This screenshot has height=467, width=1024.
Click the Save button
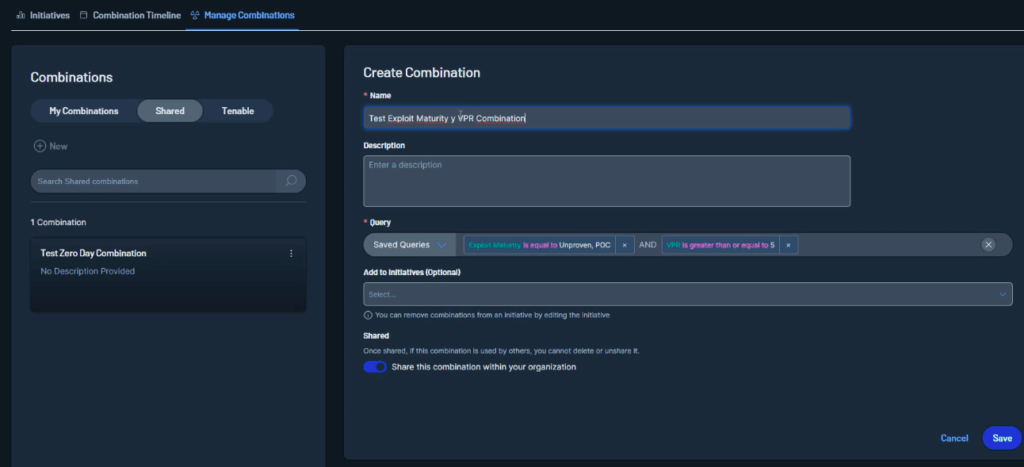pos(1001,438)
